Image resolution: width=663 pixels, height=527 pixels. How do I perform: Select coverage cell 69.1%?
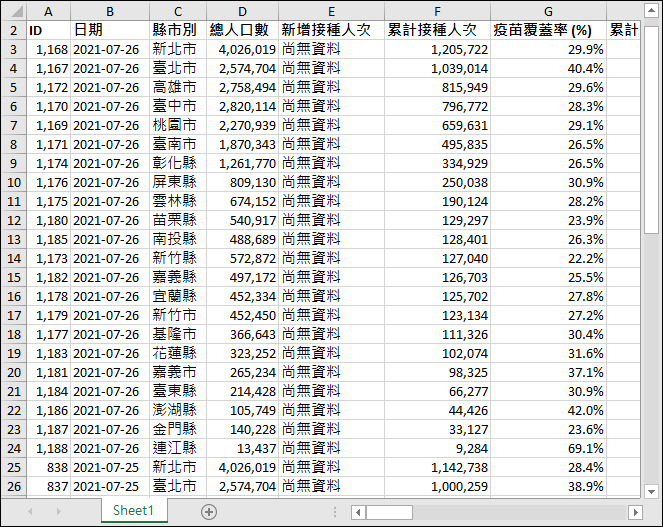pyautogui.click(x=548, y=448)
